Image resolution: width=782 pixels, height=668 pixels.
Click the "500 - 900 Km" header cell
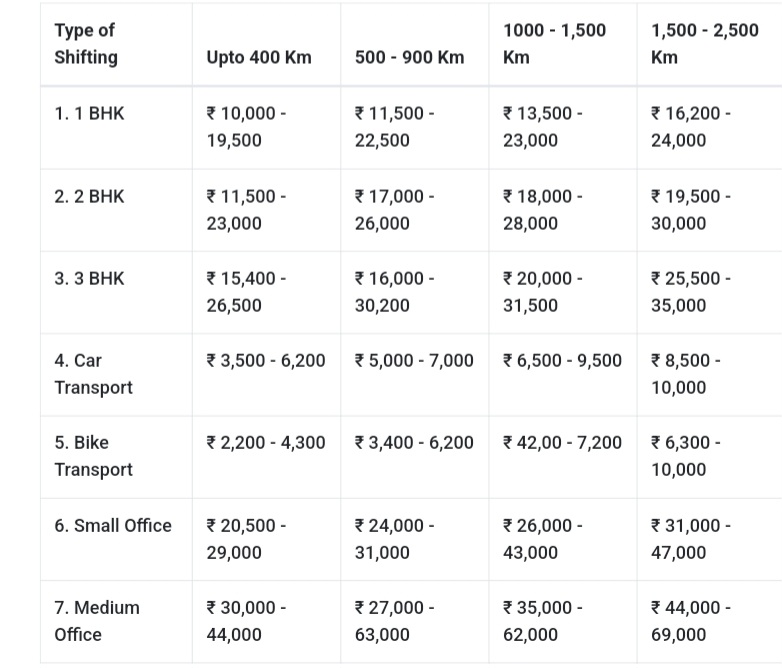click(409, 57)
